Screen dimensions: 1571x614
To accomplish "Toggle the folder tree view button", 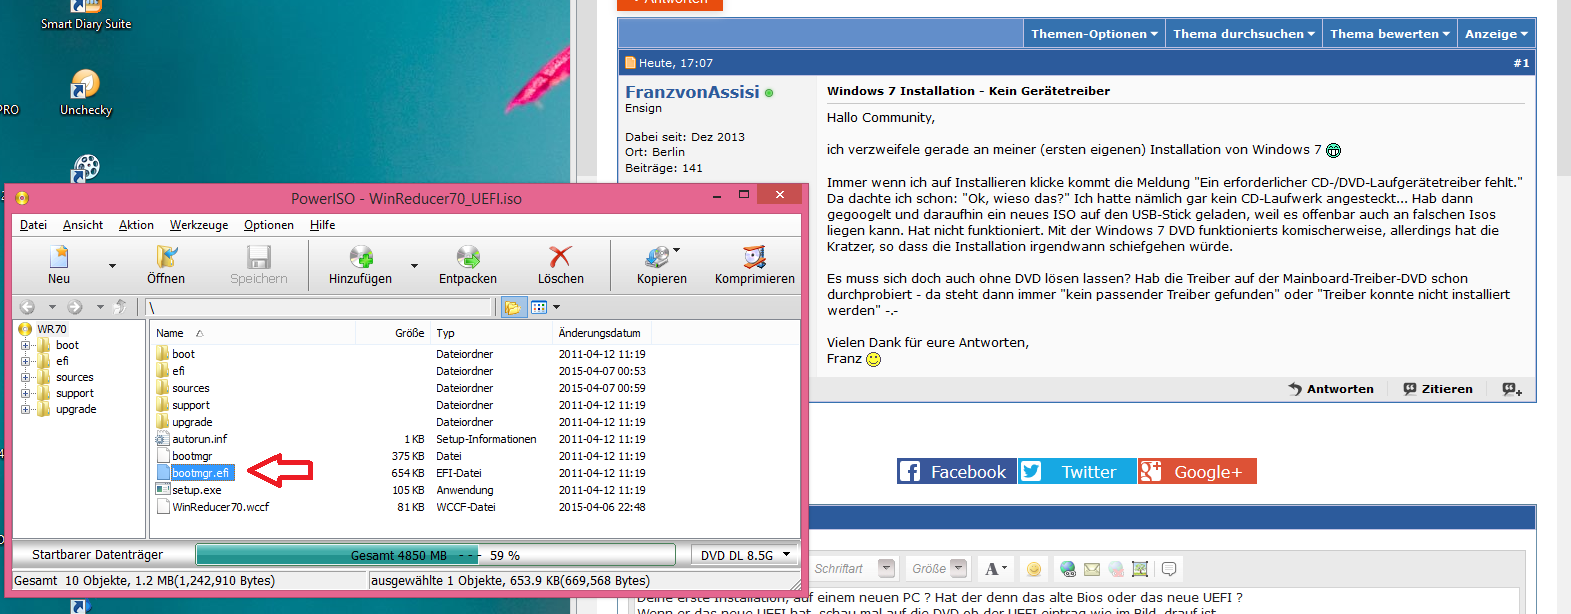I will (513, 307).
